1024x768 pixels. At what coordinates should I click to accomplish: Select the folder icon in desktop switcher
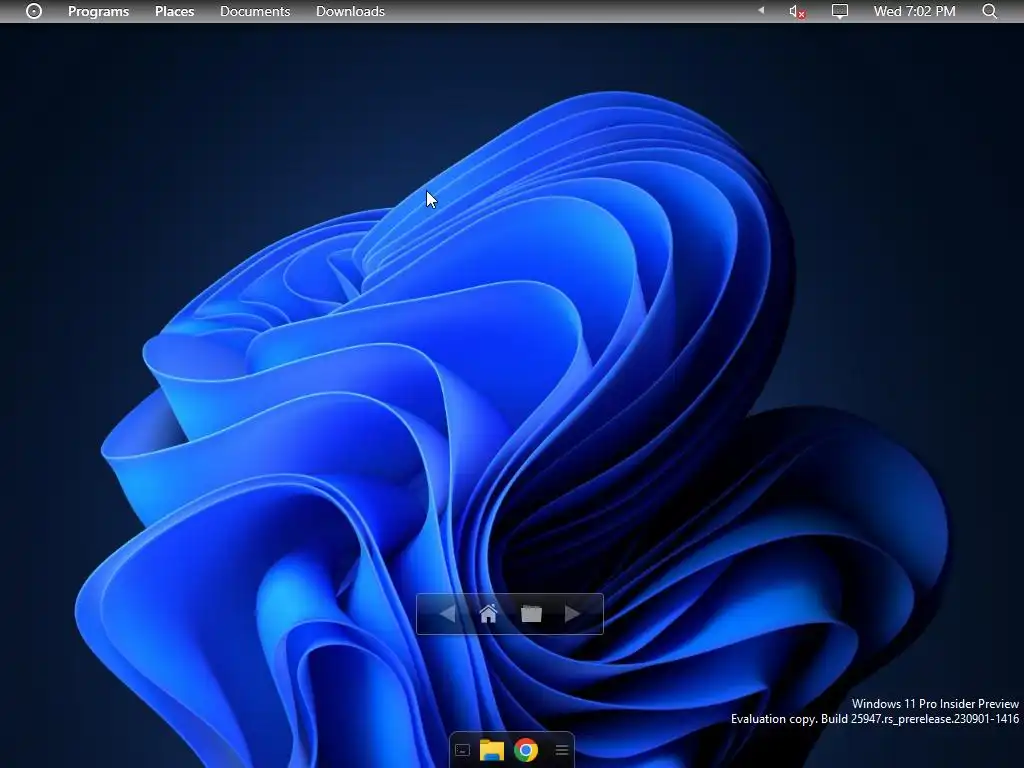(532, 613)
